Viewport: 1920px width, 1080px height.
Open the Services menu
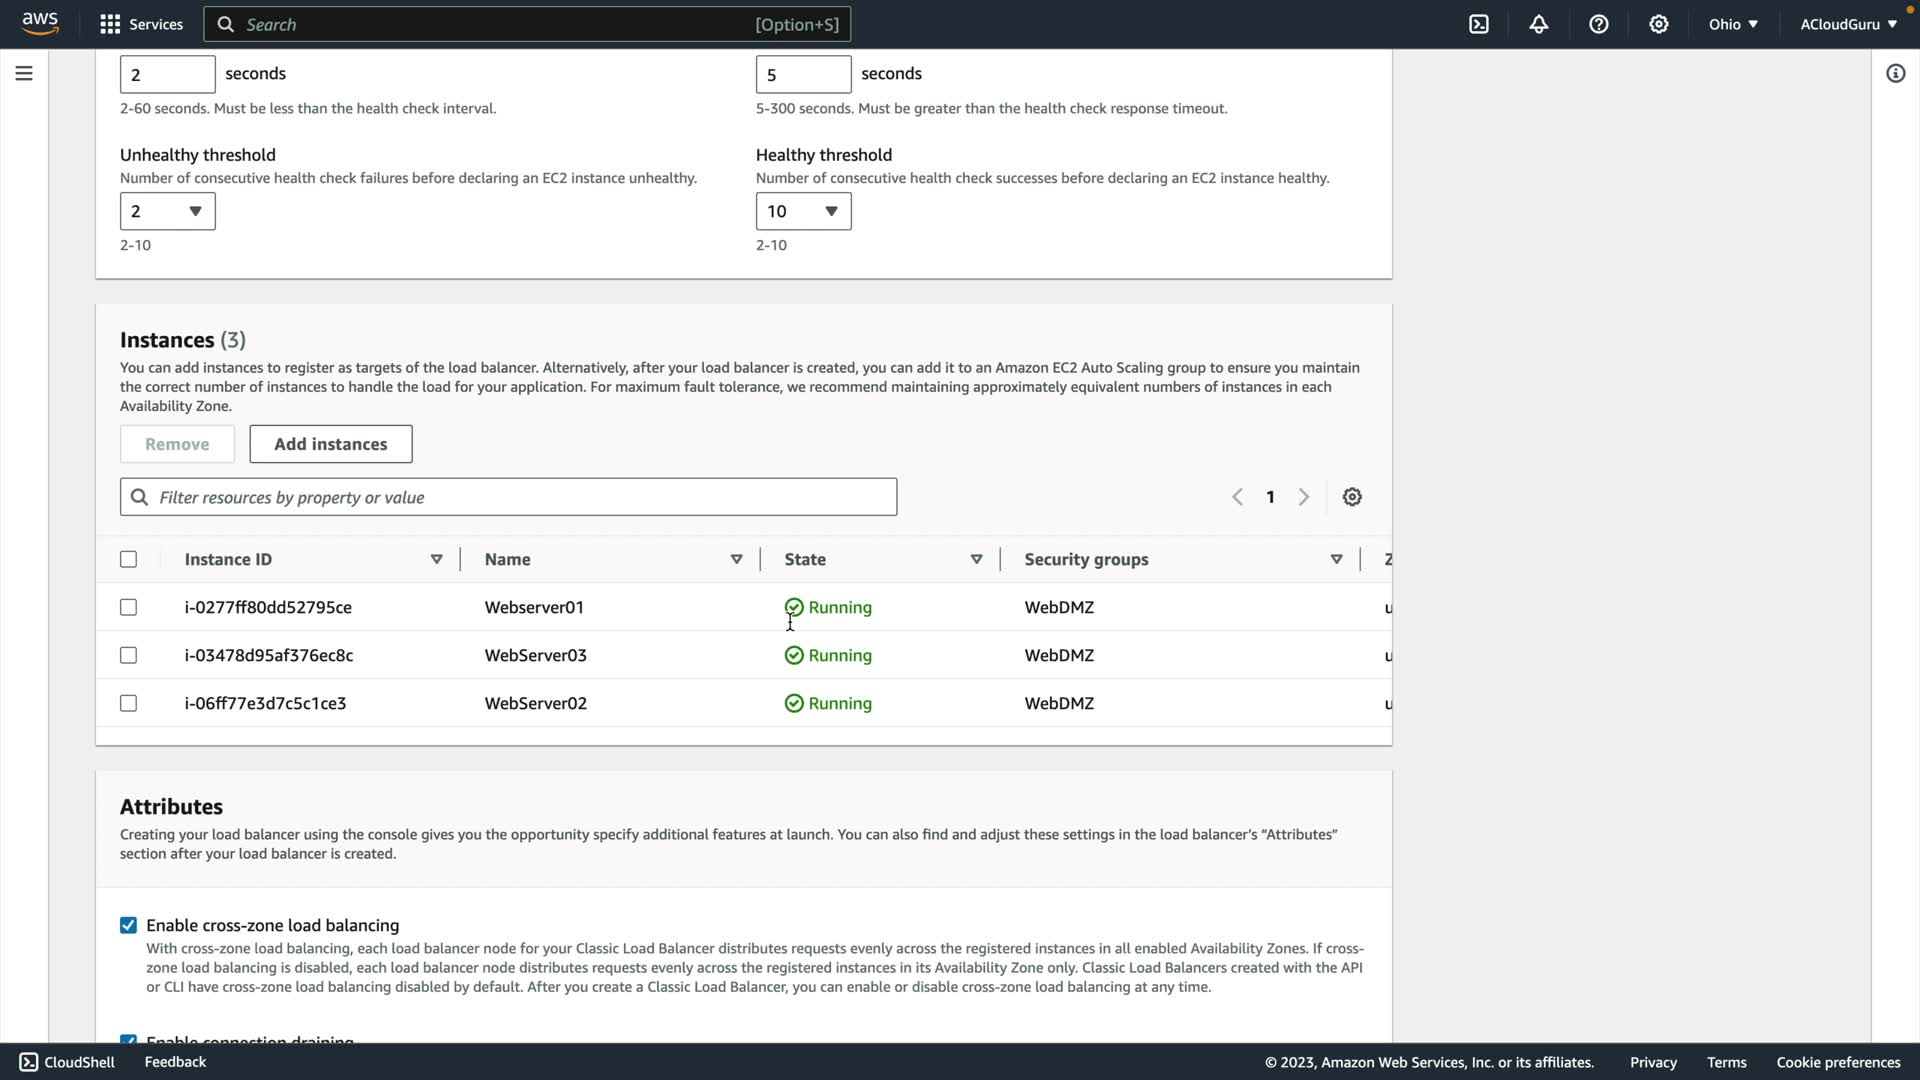pos(141,24)
